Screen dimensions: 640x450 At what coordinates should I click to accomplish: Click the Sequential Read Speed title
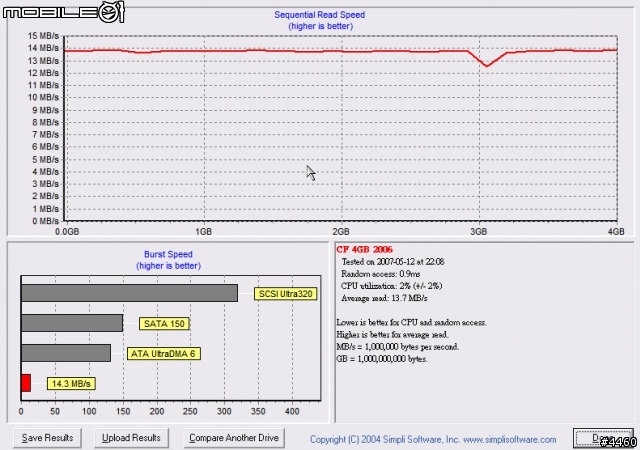[x=320, y=15]
